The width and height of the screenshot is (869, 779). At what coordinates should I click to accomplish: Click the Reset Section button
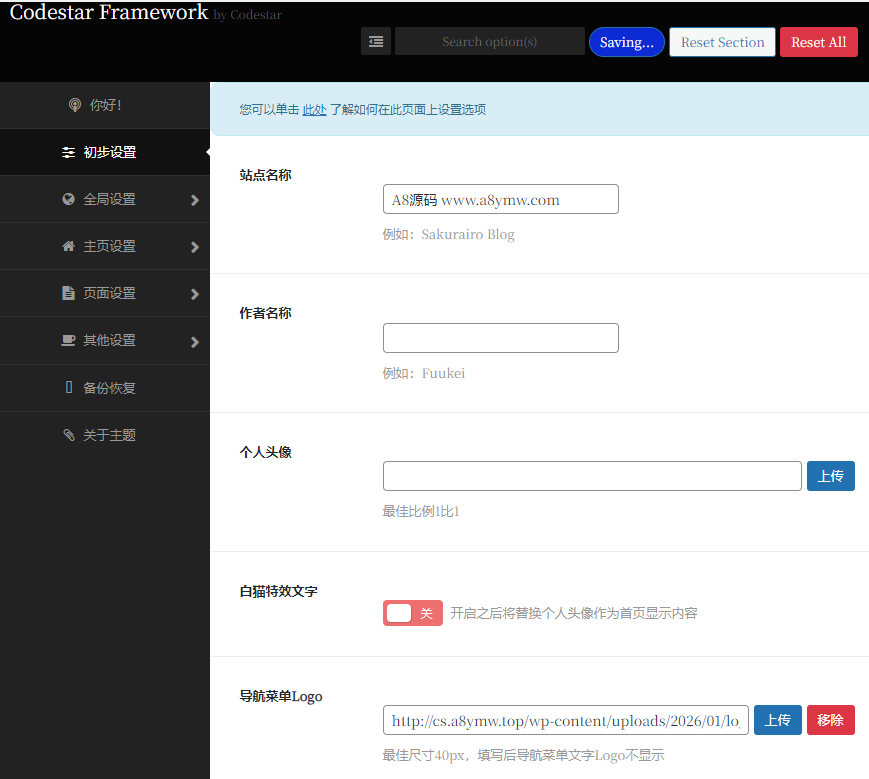[722, 41]
